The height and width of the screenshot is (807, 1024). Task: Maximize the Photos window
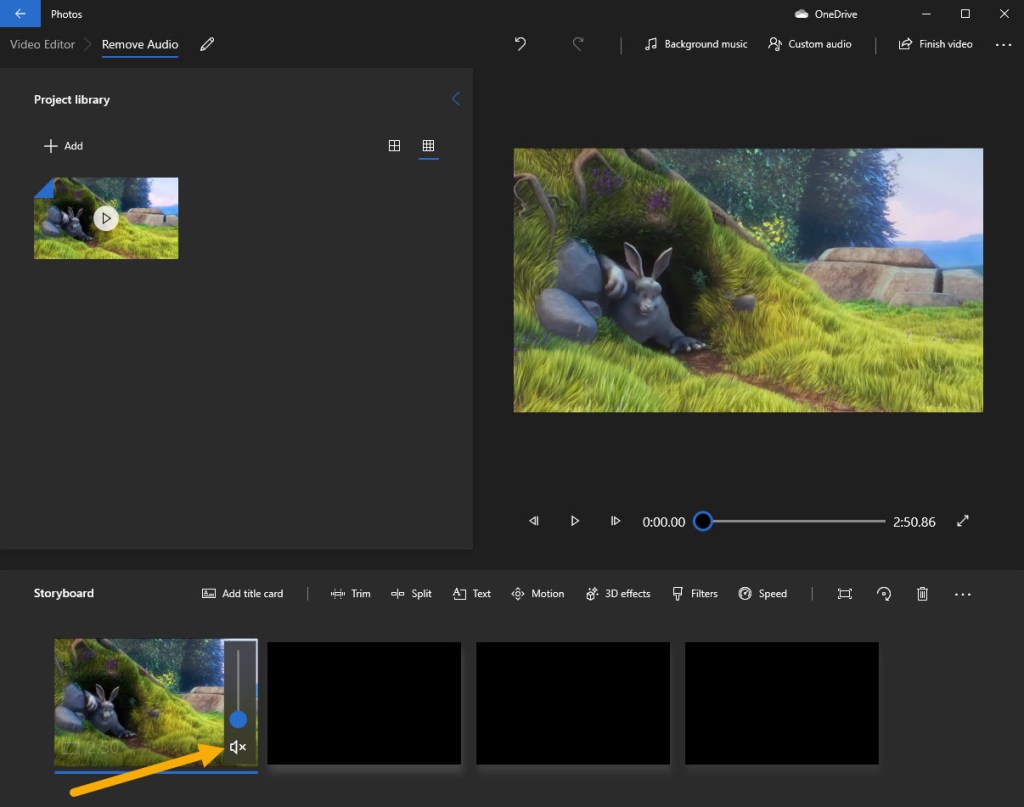pyautogui.click(x=965, y=14)
